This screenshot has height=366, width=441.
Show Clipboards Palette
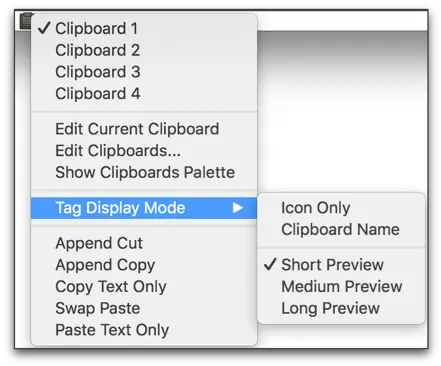(x=144, y=172)
